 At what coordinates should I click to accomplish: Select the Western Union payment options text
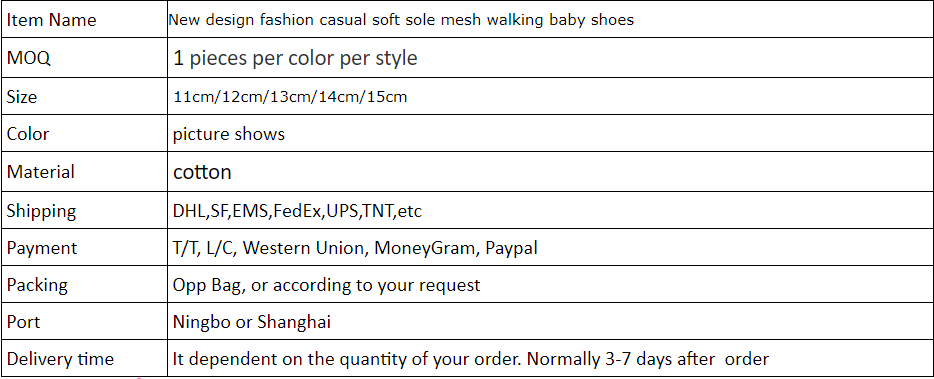(x=355, y=248)
